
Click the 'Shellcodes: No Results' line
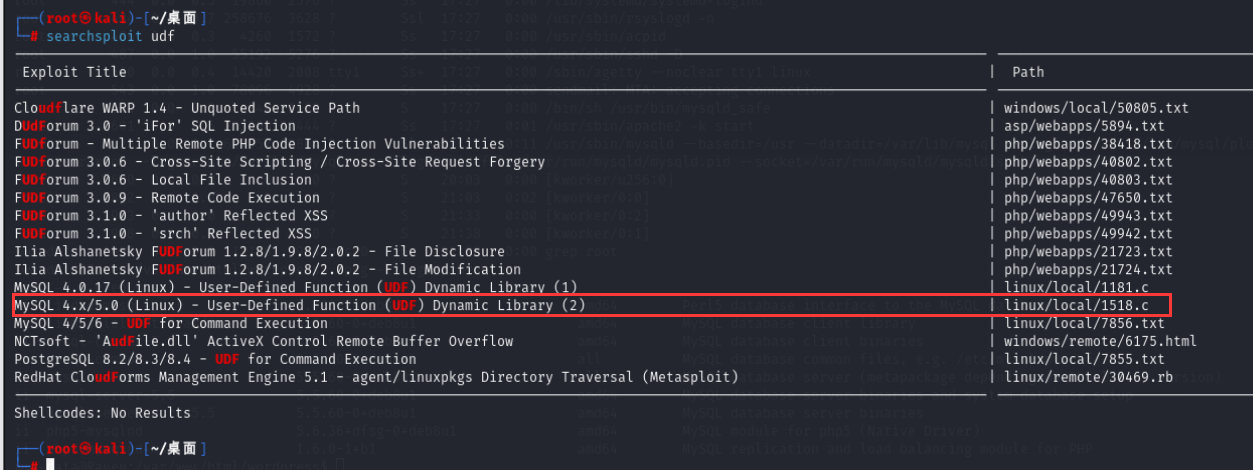click(x=102, y=413)
